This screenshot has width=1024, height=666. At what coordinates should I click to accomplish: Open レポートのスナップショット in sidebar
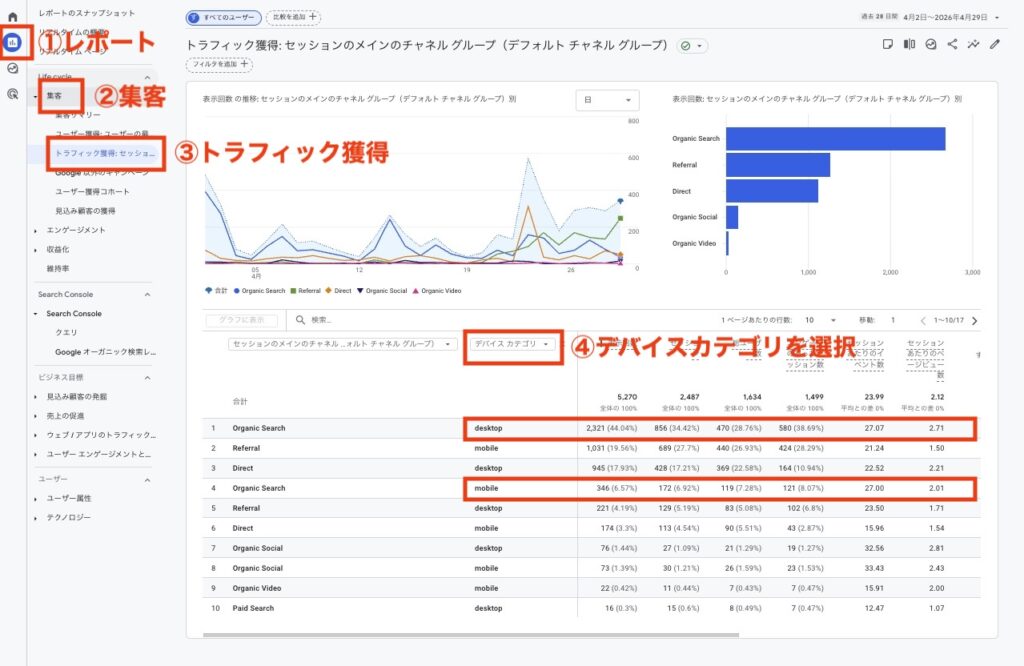point(87,13)
